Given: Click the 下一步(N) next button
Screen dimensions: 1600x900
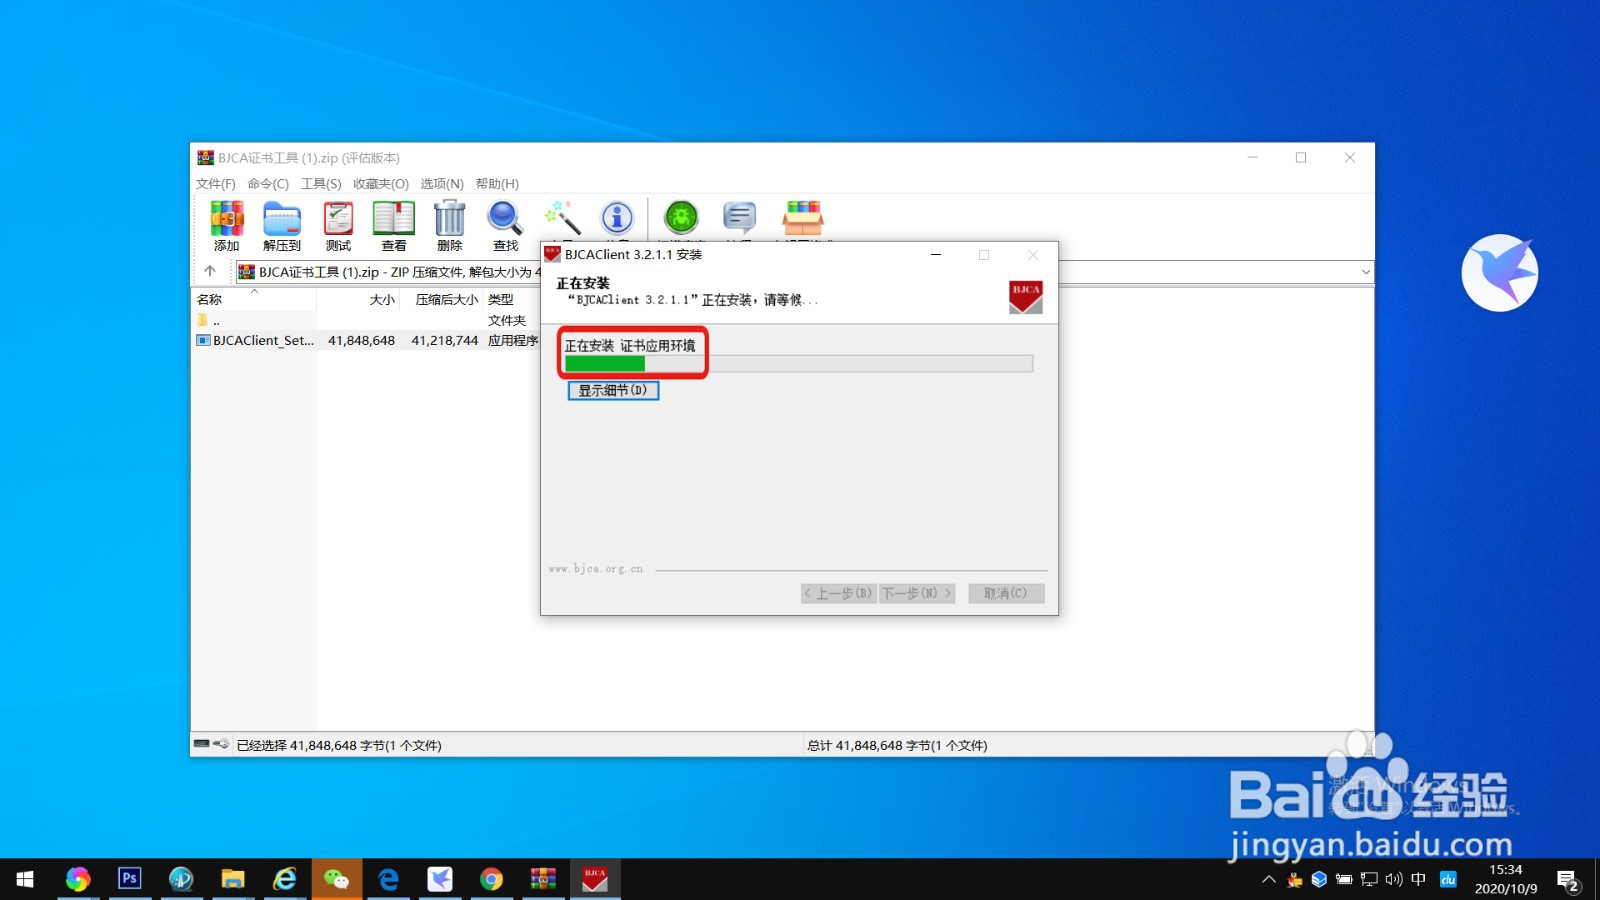Looking at the screenshot, I should (x=917, y=593).
